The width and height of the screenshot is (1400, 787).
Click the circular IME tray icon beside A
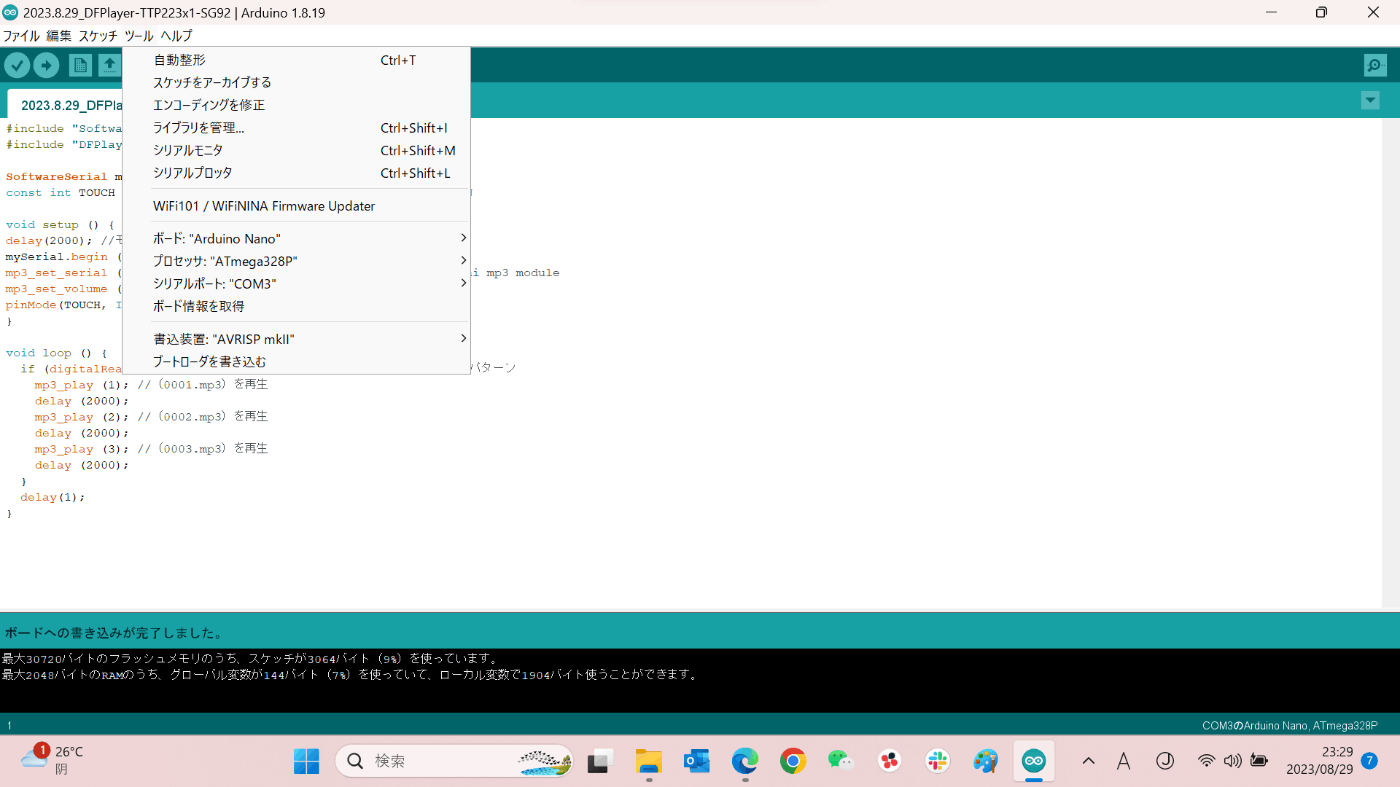1165,761
